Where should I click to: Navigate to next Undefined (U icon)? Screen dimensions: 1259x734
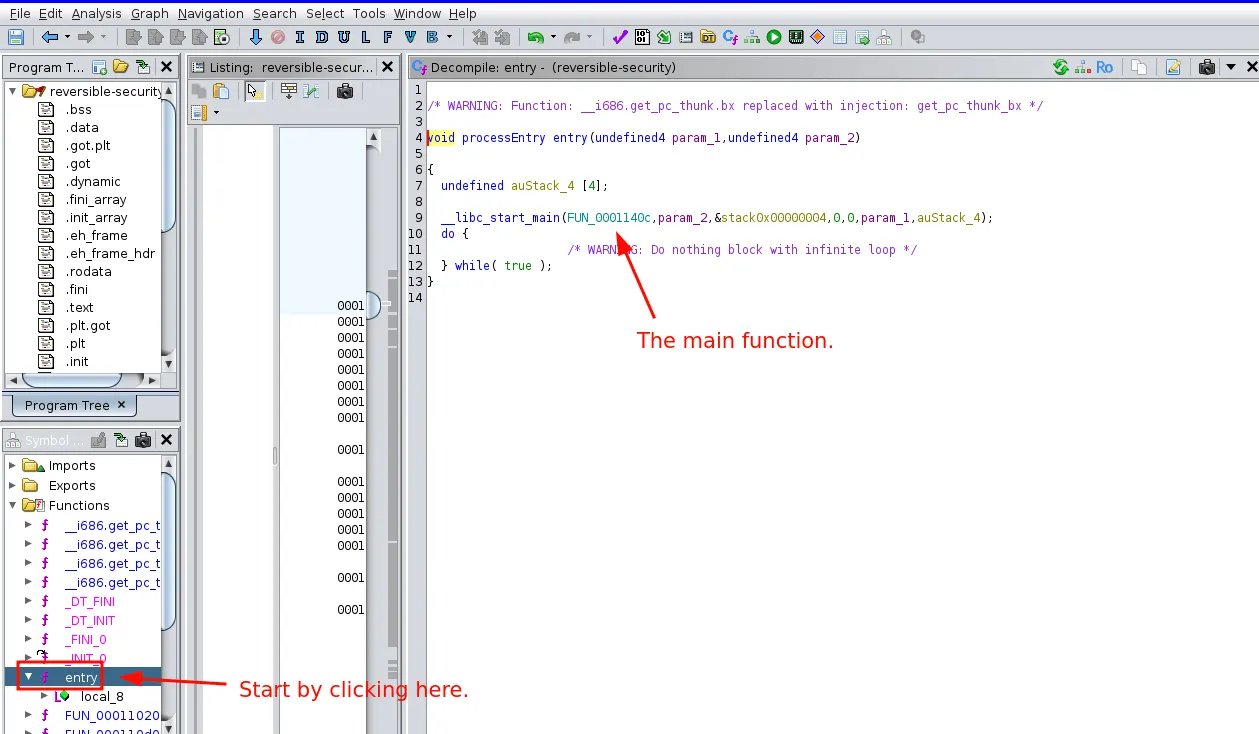point(343,37)
